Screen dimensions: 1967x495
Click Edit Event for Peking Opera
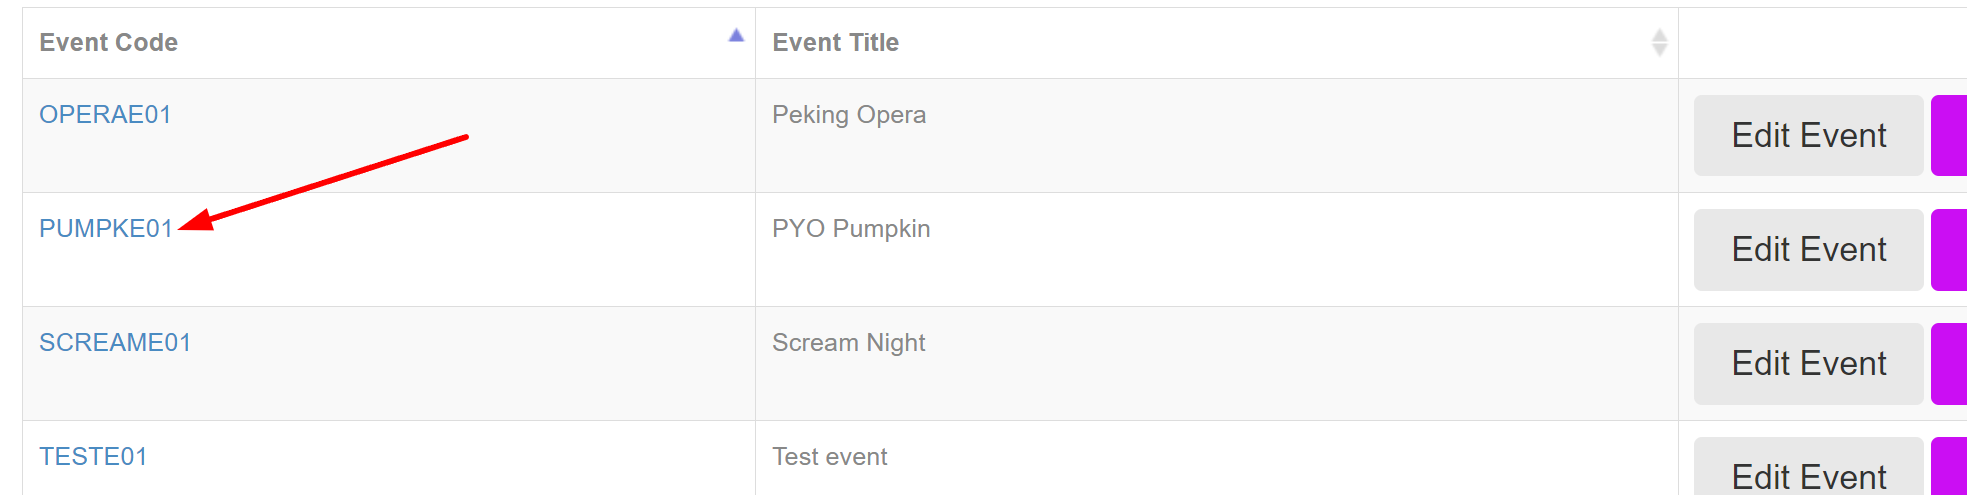pos(1808,136)
